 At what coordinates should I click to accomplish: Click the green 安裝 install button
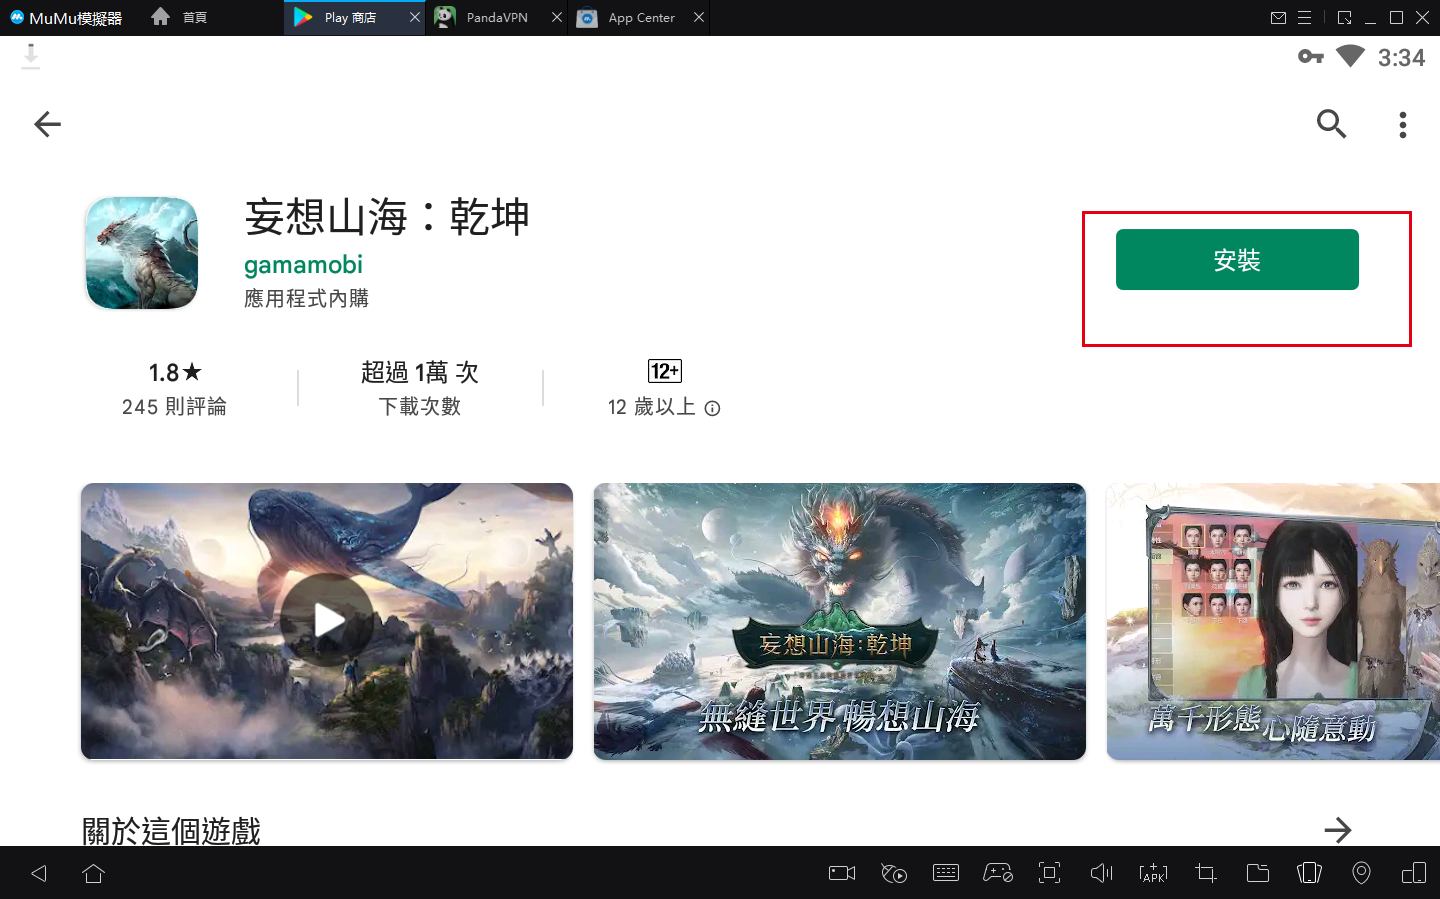point(1237,260)
